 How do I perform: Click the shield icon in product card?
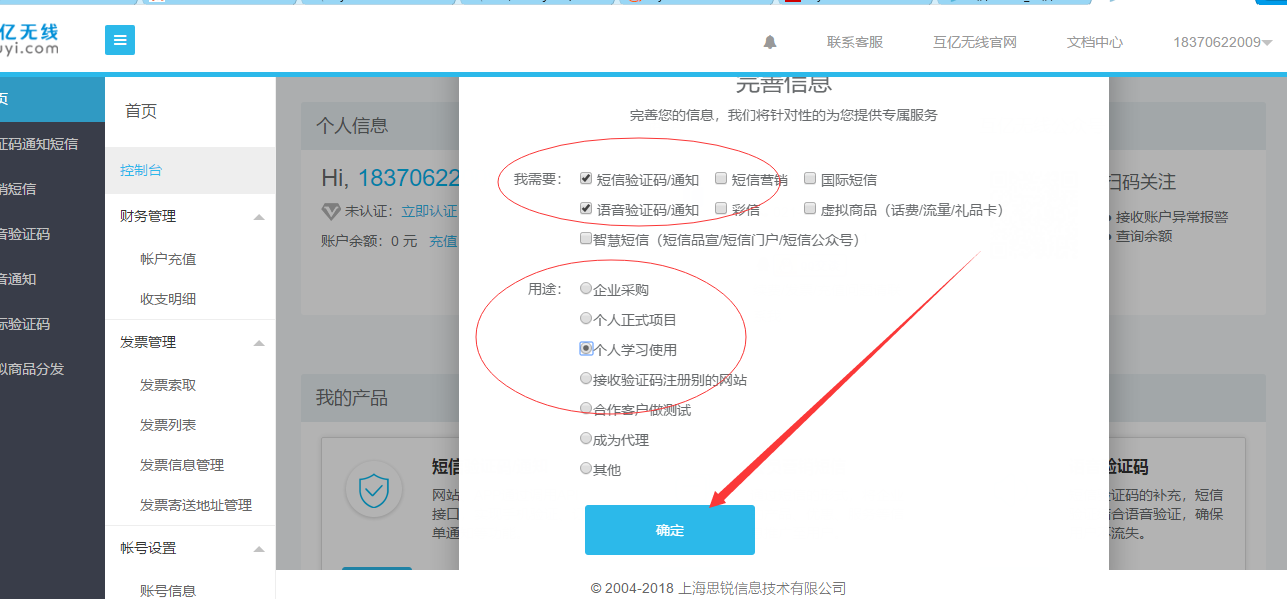pos(374,490)
